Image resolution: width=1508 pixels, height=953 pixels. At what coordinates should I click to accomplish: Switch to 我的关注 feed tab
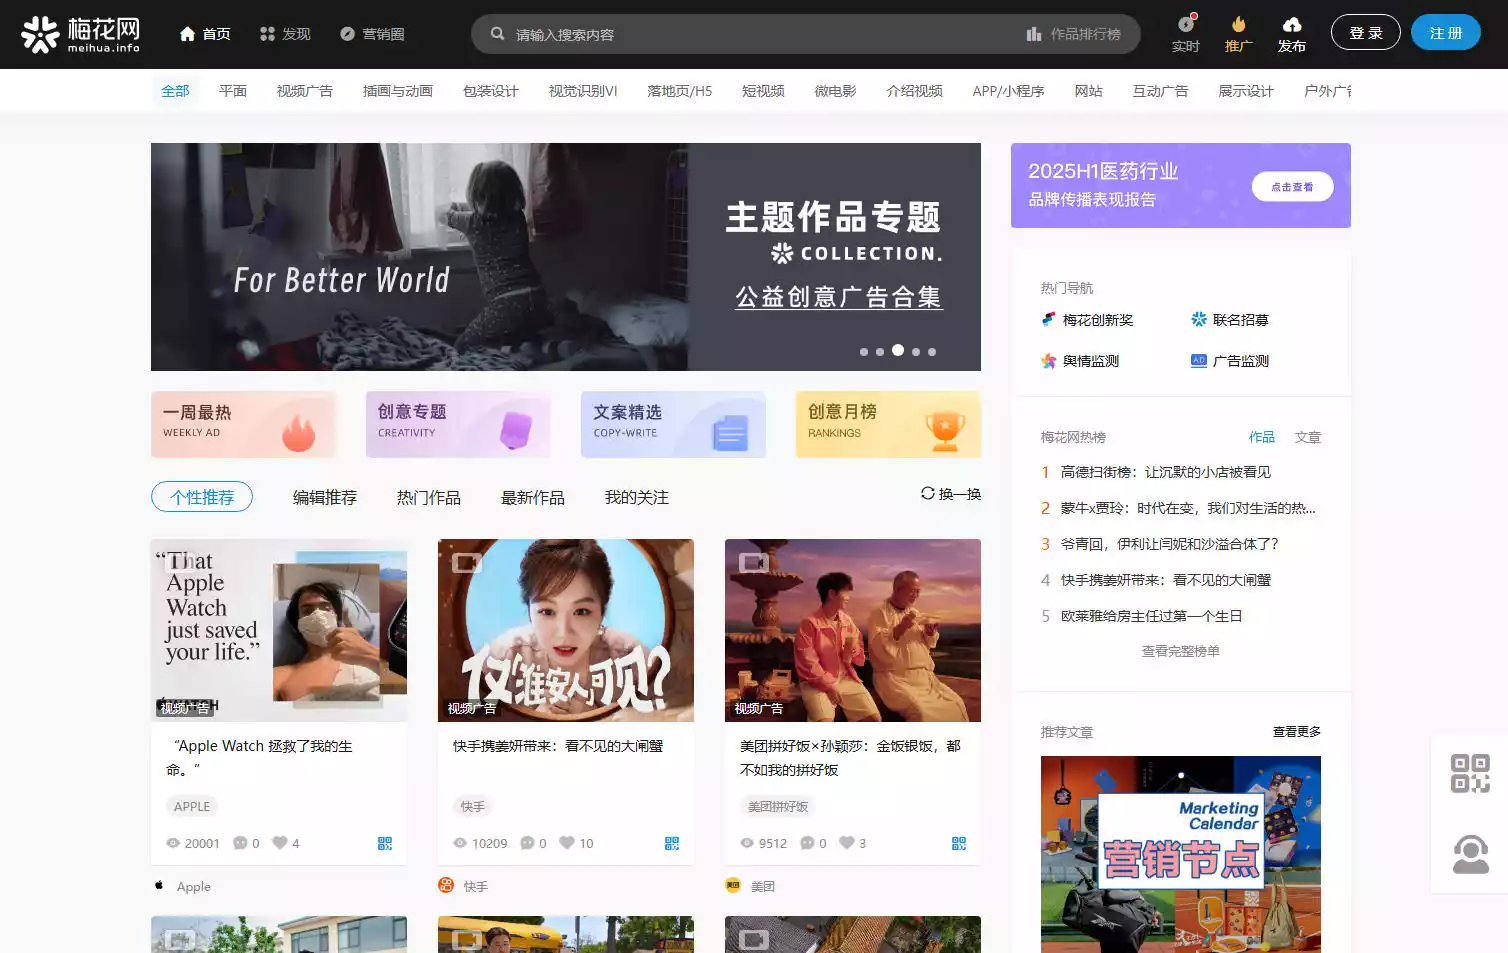click(x=637, y=497)
